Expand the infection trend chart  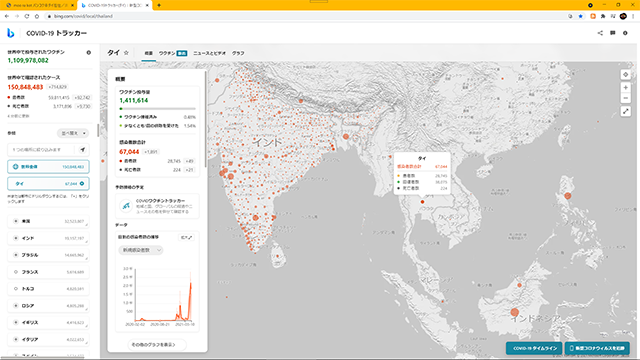pyautogui.click(x=187, y=237)
